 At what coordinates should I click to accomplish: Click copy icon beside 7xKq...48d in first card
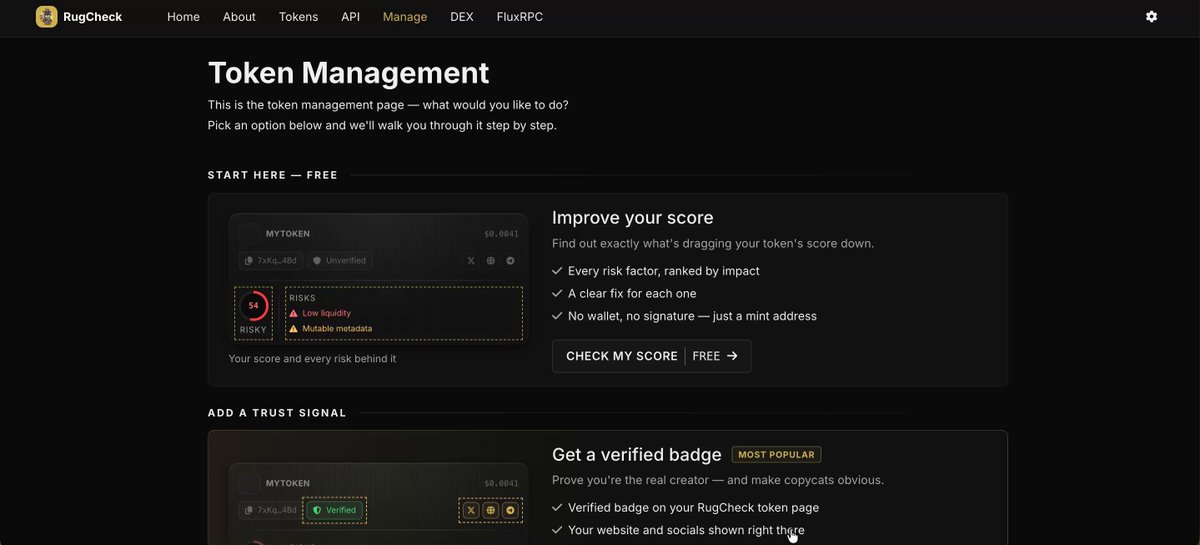coord(248,260)
